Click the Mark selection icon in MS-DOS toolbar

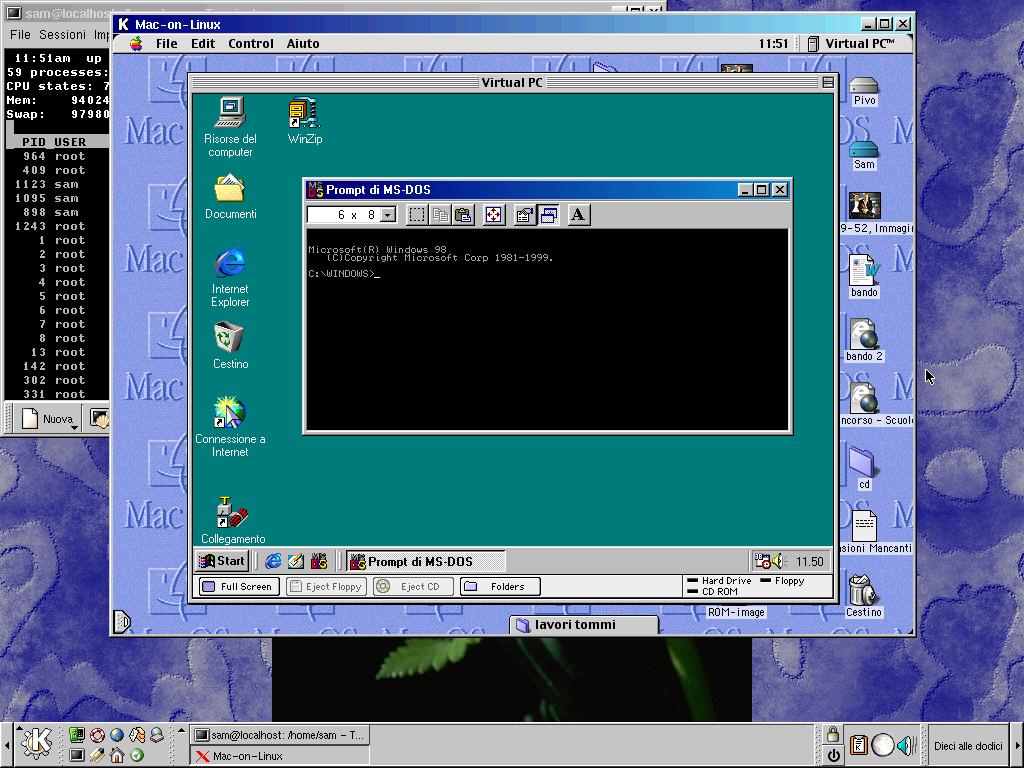417,215
